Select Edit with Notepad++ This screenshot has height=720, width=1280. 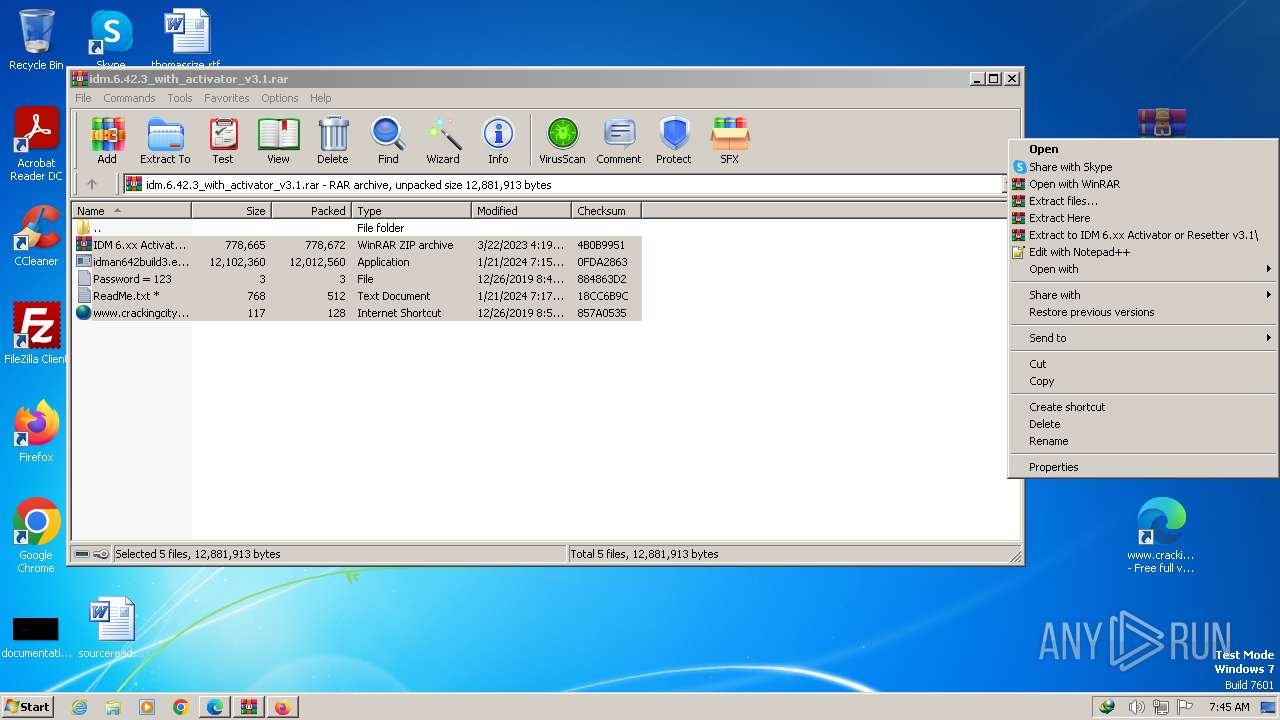pos(1143,252)
